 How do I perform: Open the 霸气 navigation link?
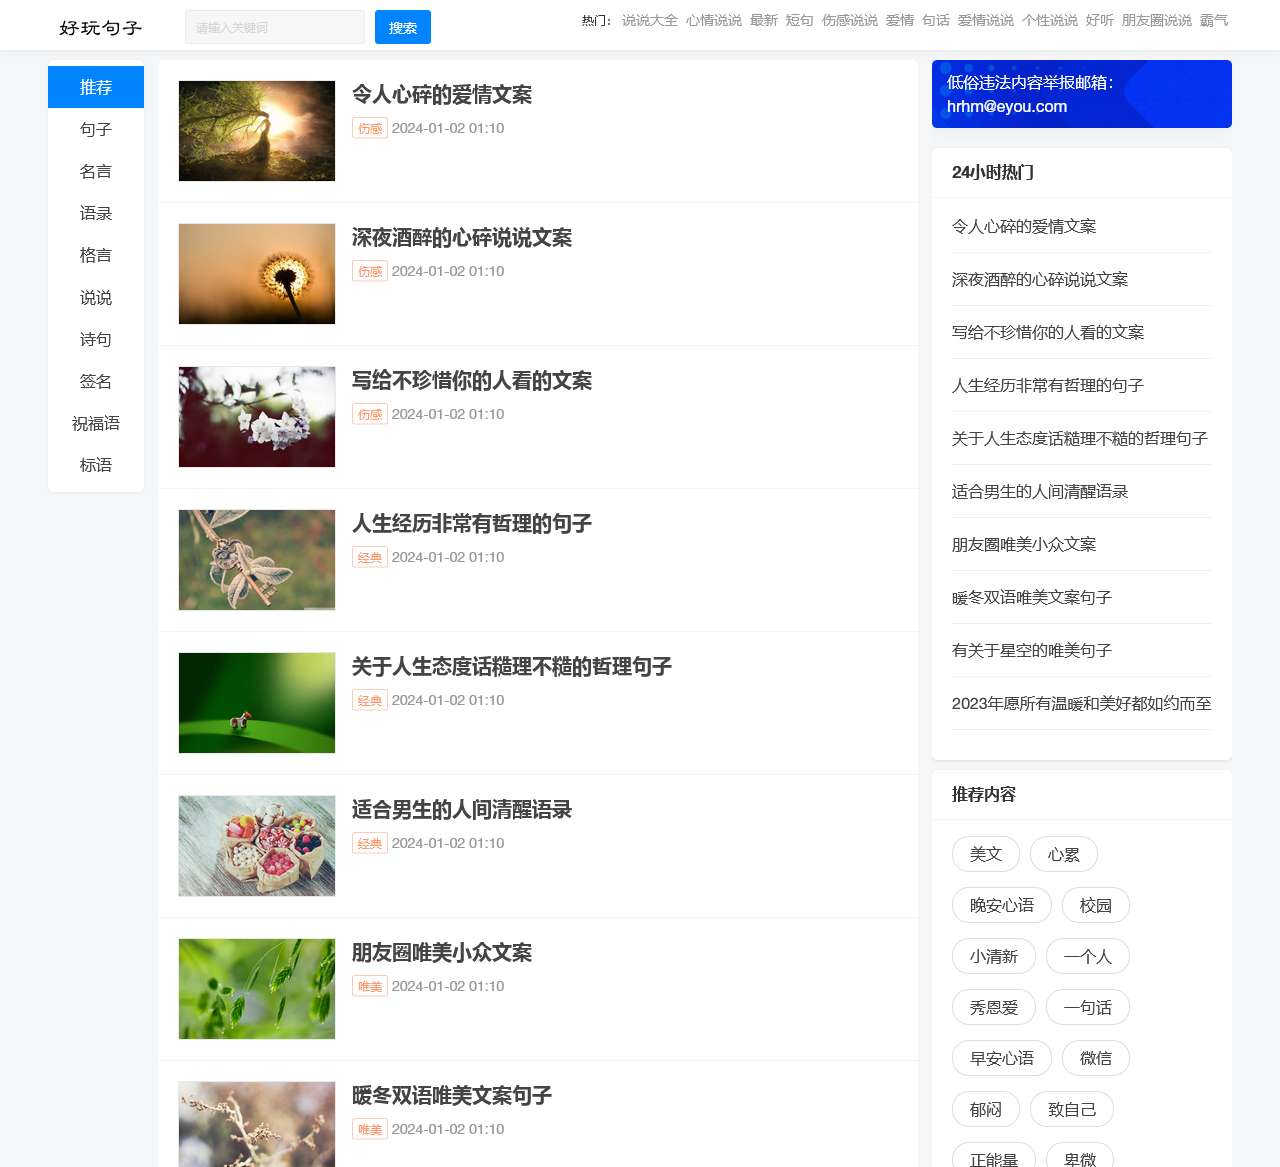click(x=1216, y=20)
